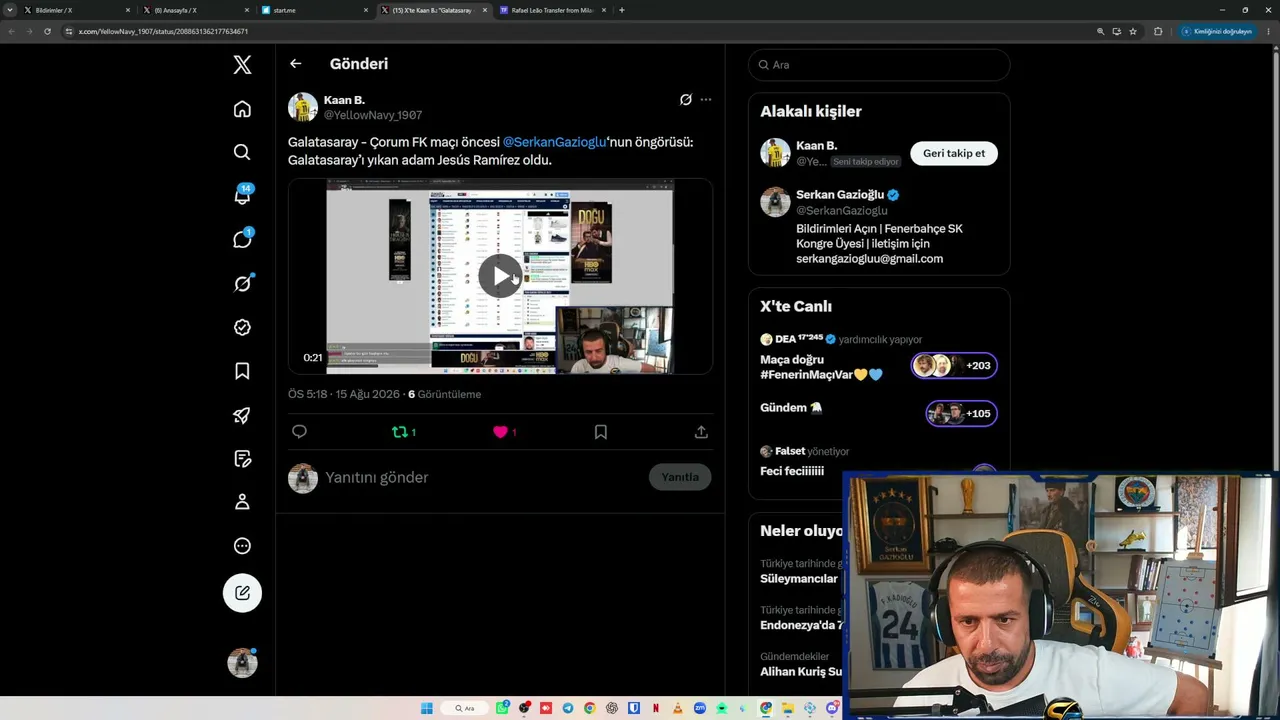Open the rocket icon in sidebar

pyautogui.click(x=242, y=415)
